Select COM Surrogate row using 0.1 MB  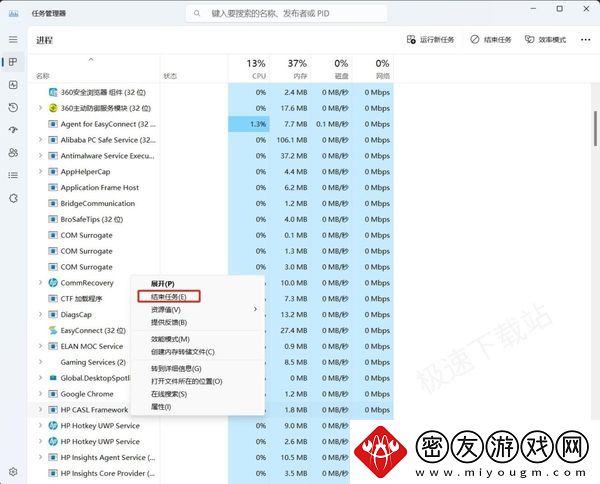tap(211, 235)
